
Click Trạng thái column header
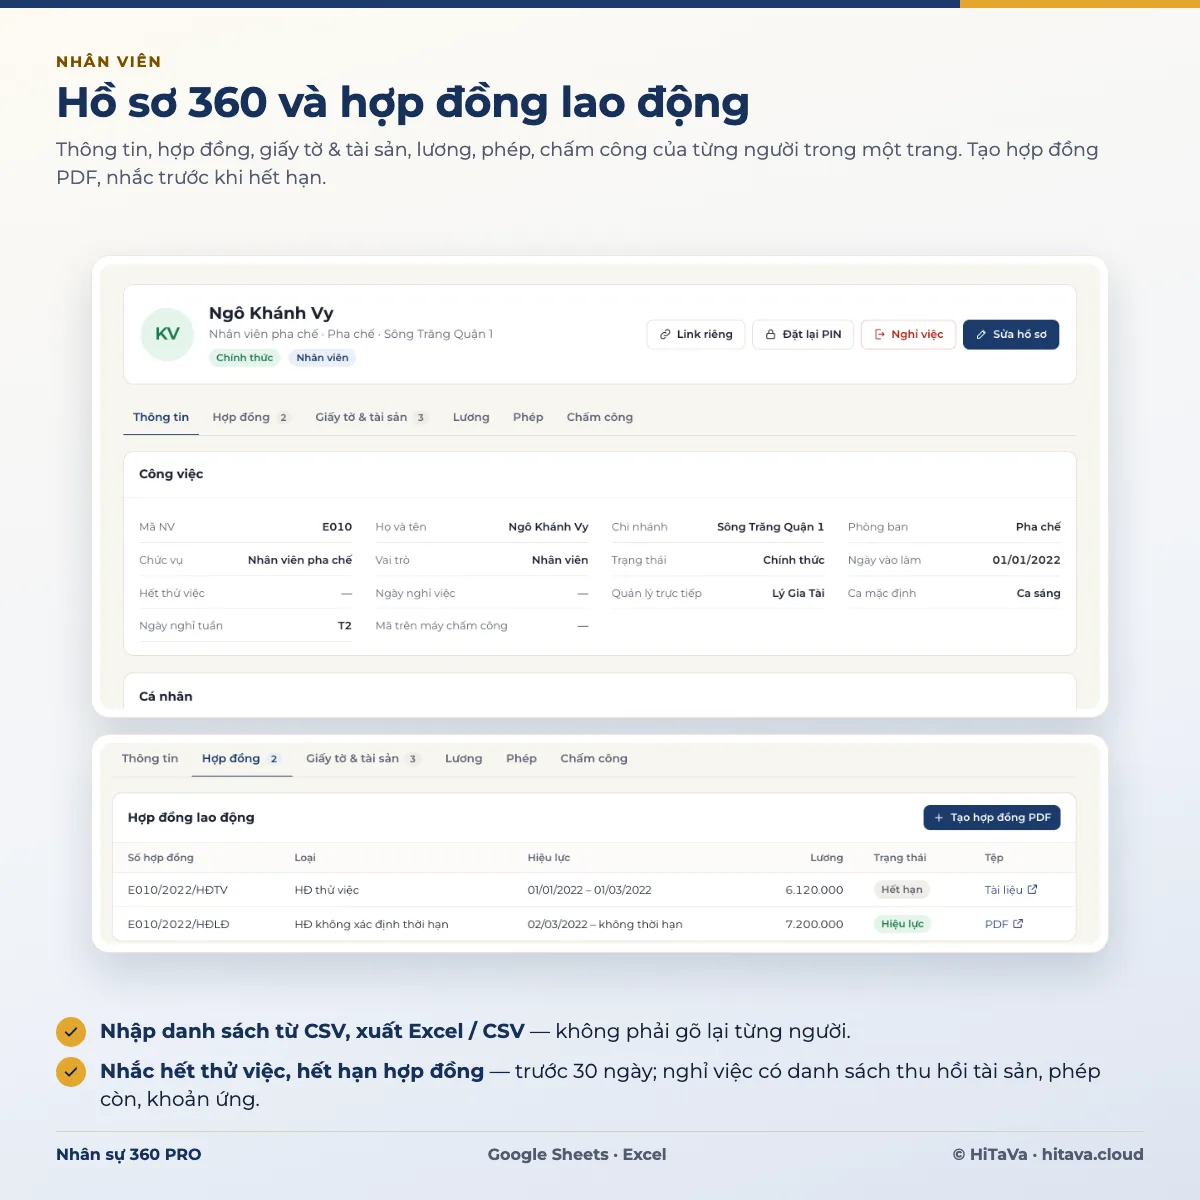click(900, 858)
